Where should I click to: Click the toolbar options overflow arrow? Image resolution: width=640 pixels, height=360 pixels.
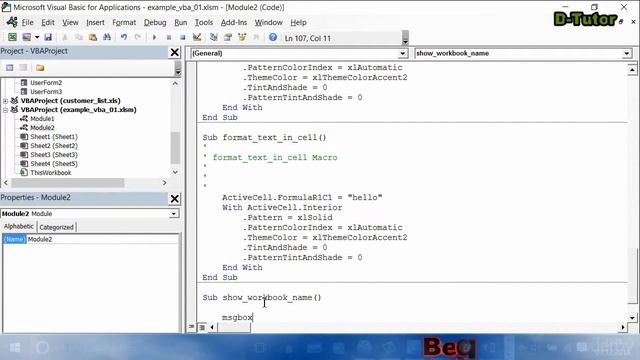tap(405, 38)
